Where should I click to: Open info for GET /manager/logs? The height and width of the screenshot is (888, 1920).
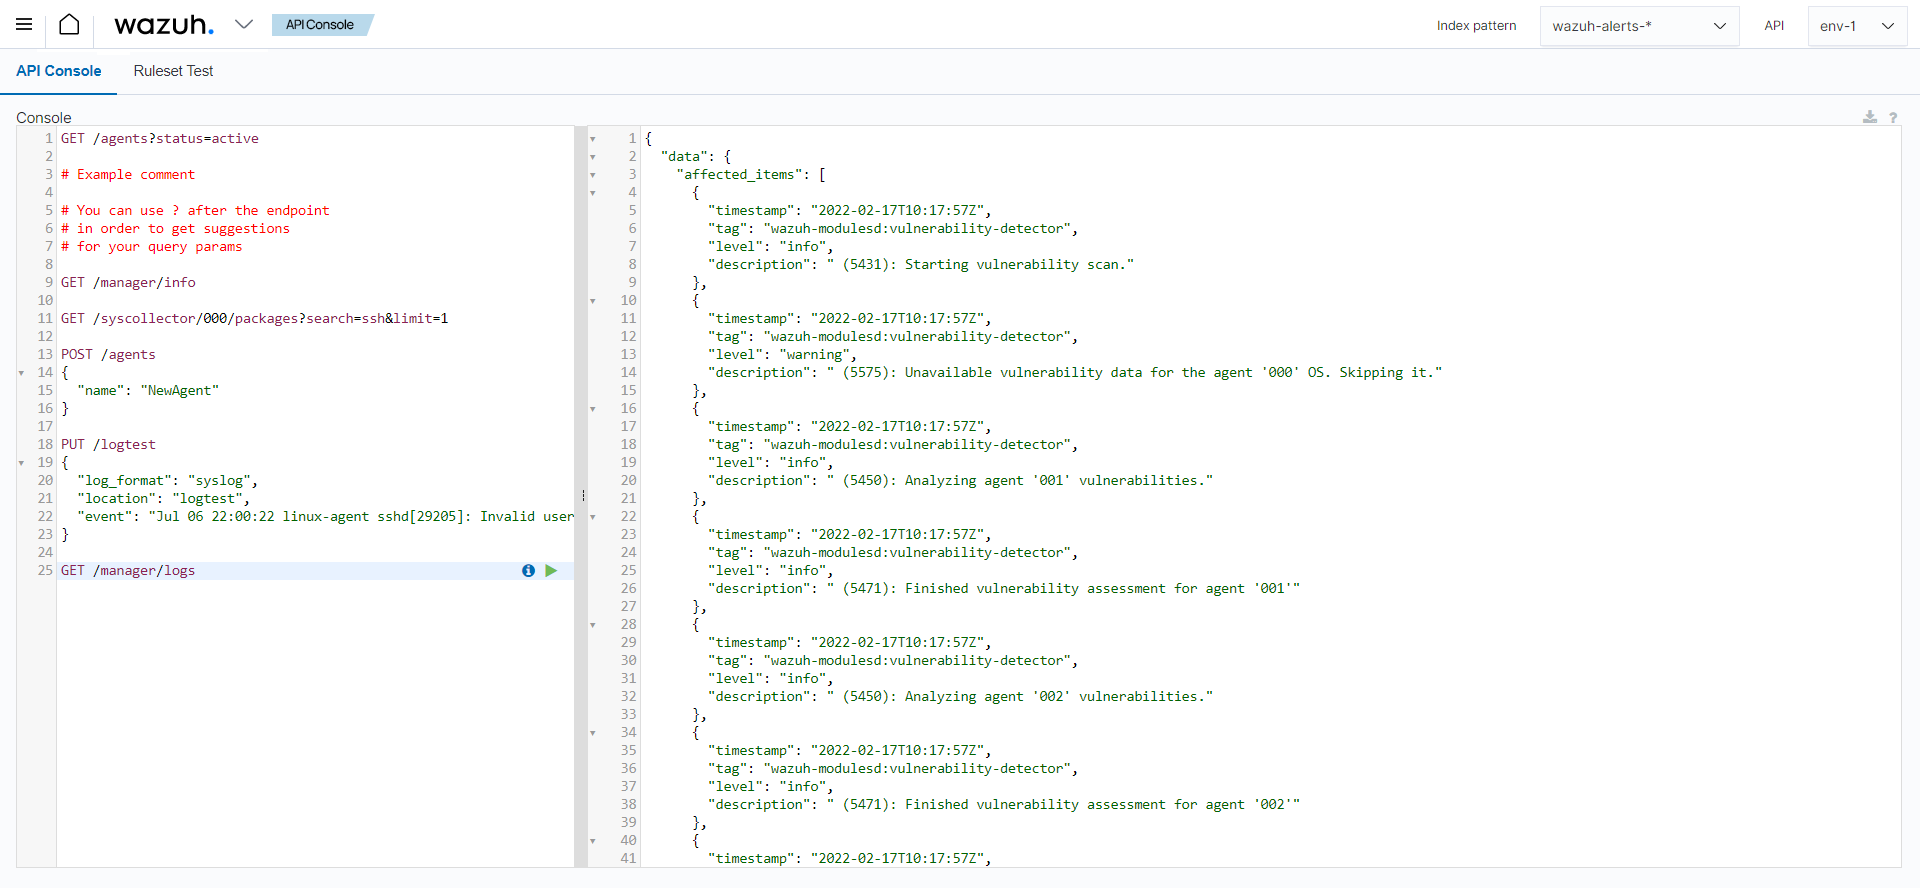pos(528,570)
